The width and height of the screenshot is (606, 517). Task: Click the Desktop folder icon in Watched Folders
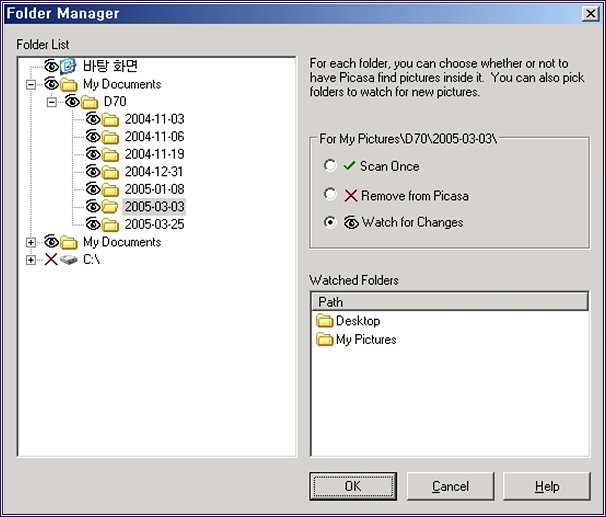click(x=324, y=321)
